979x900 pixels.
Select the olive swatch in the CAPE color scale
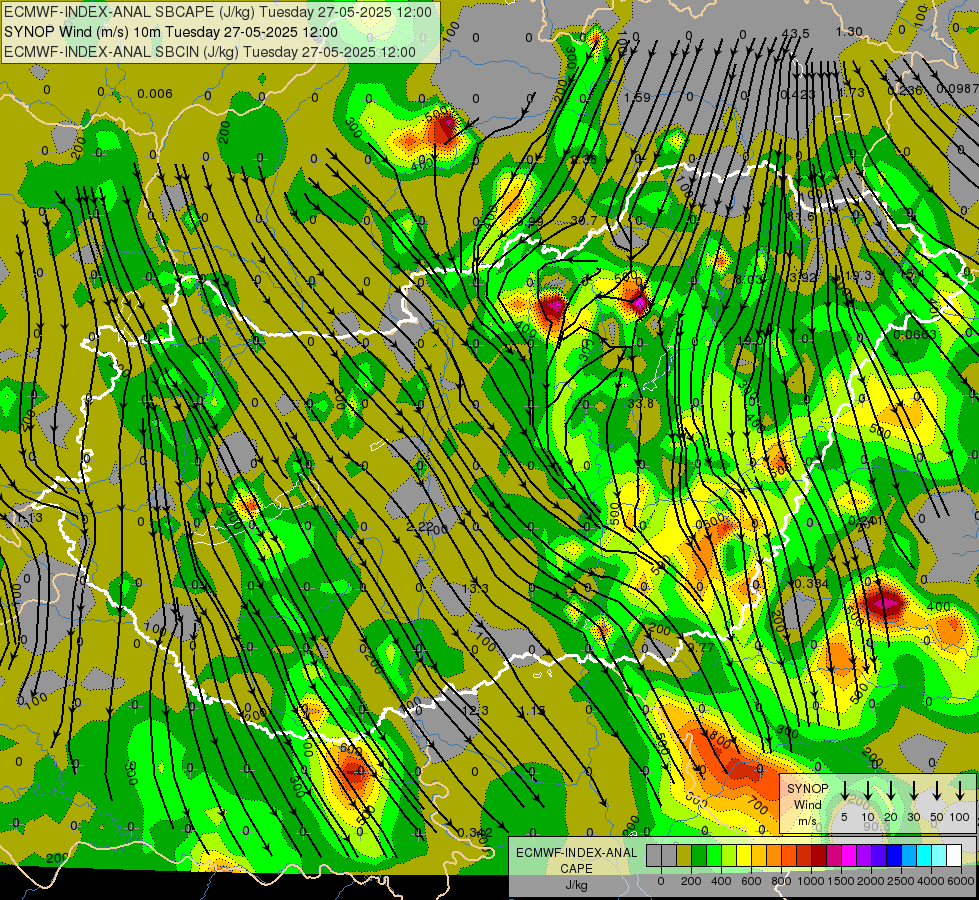[684, 855]
